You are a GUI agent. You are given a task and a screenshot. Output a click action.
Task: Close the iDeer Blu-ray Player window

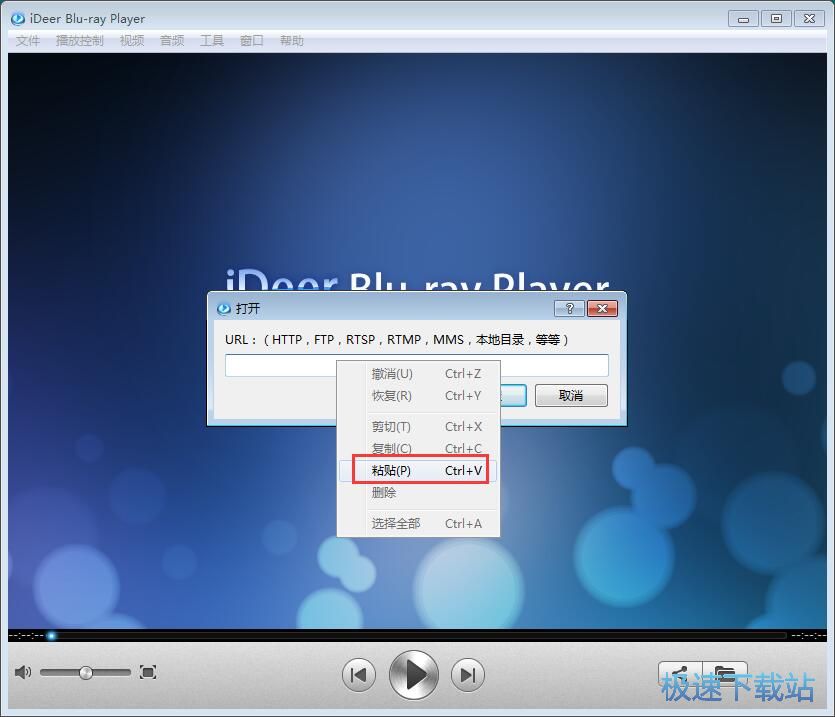click(x=809, y=19)
